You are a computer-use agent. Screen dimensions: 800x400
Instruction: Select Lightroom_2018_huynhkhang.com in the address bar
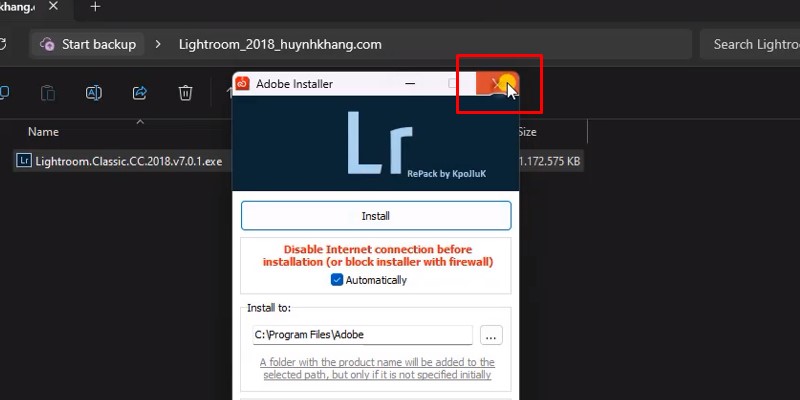[279, 44]
